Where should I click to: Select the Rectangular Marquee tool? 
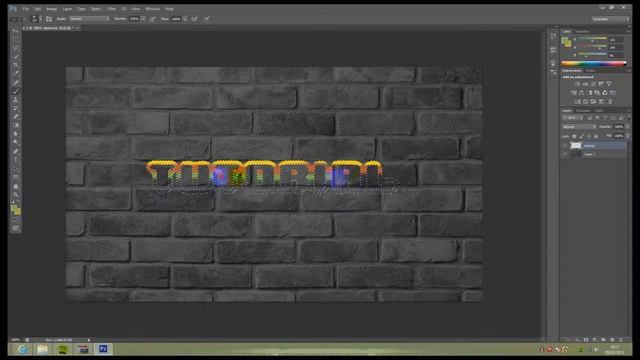tap(16, 40)
